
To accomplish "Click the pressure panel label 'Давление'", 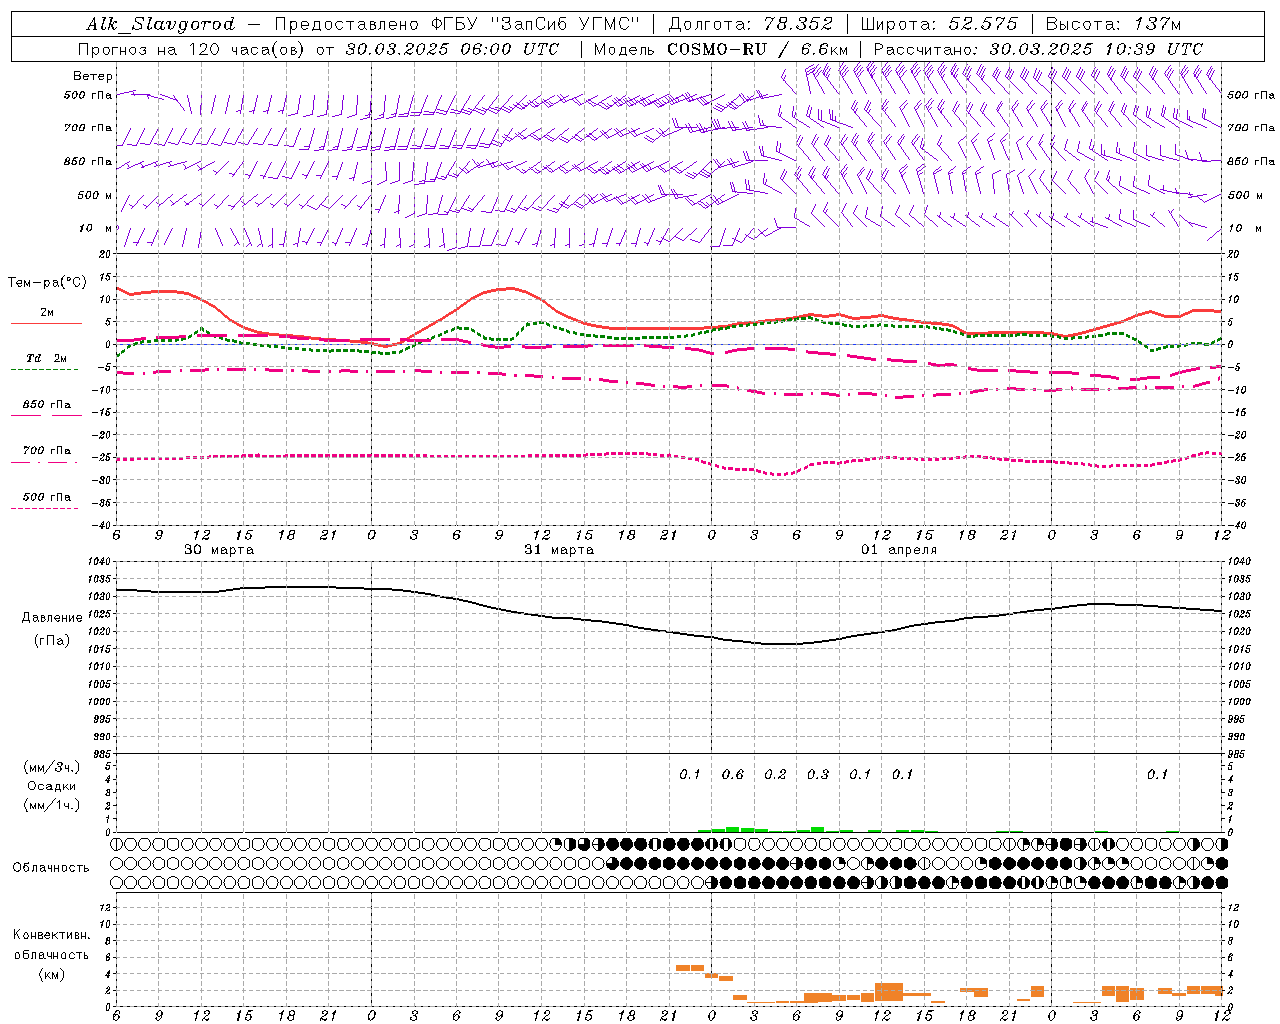I will pos(52,618).
